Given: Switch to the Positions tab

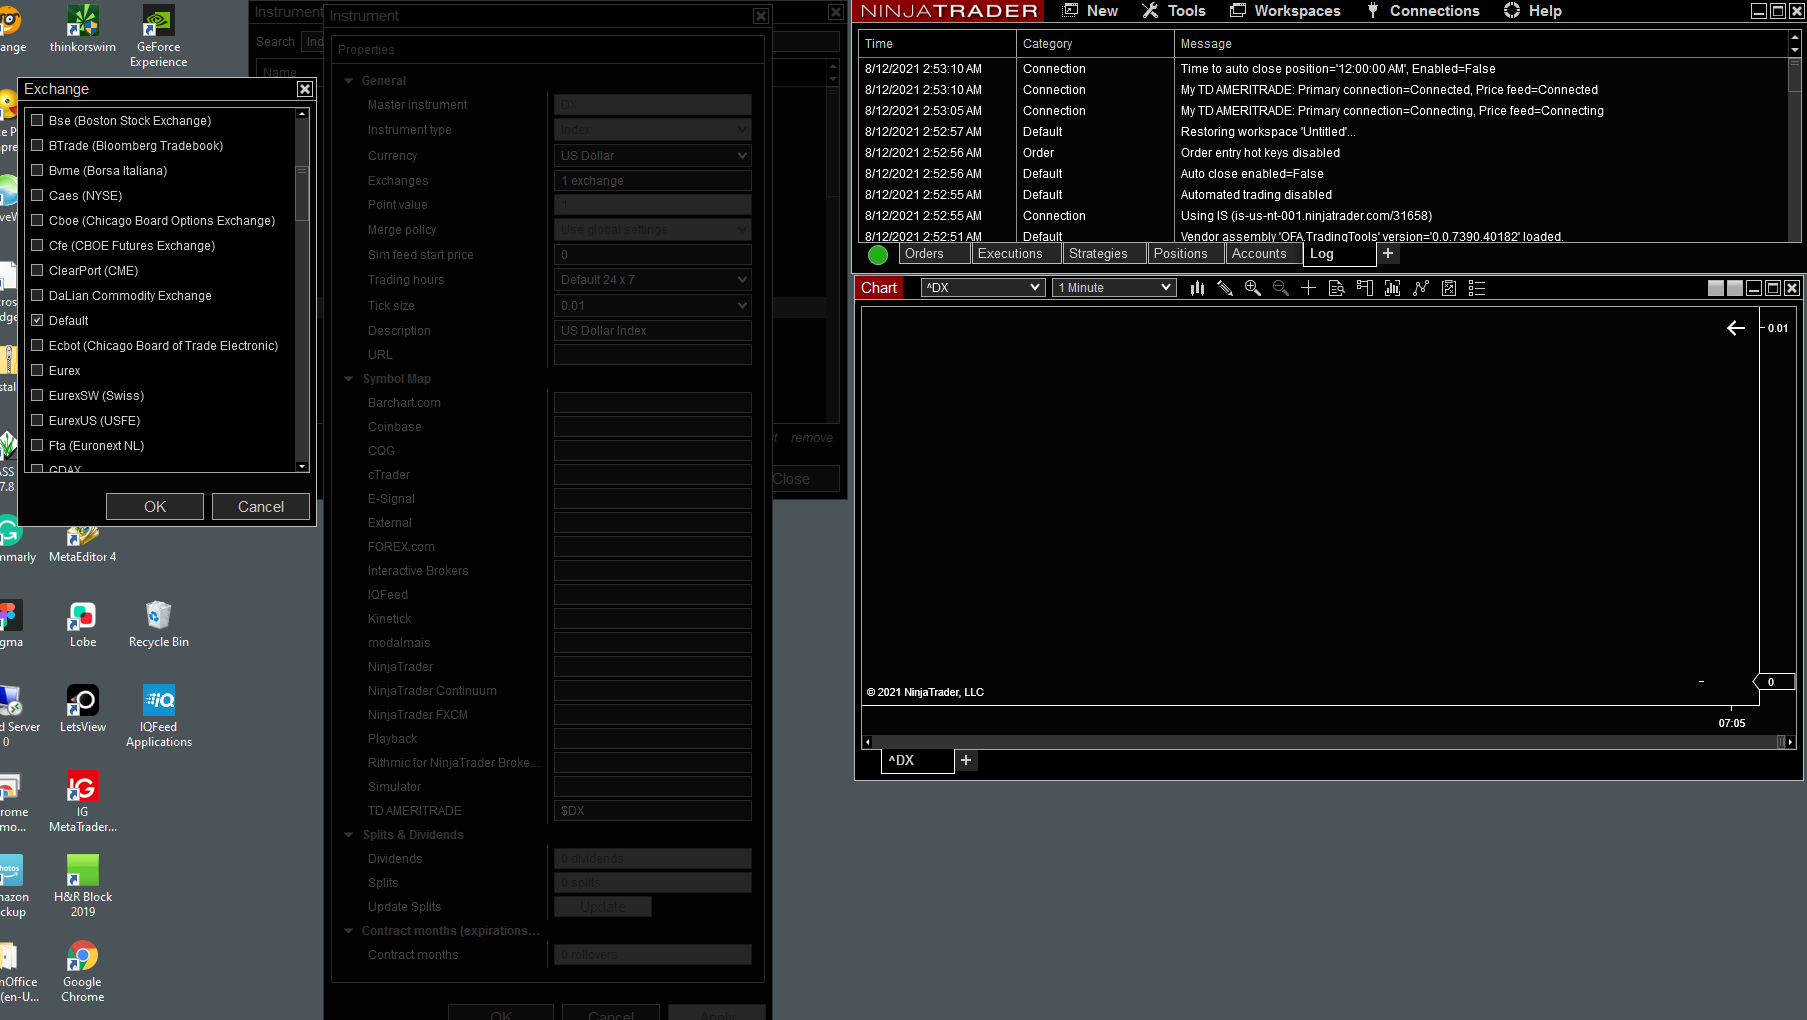Looking at the screenshot, I should click(x=1185, y=254).
